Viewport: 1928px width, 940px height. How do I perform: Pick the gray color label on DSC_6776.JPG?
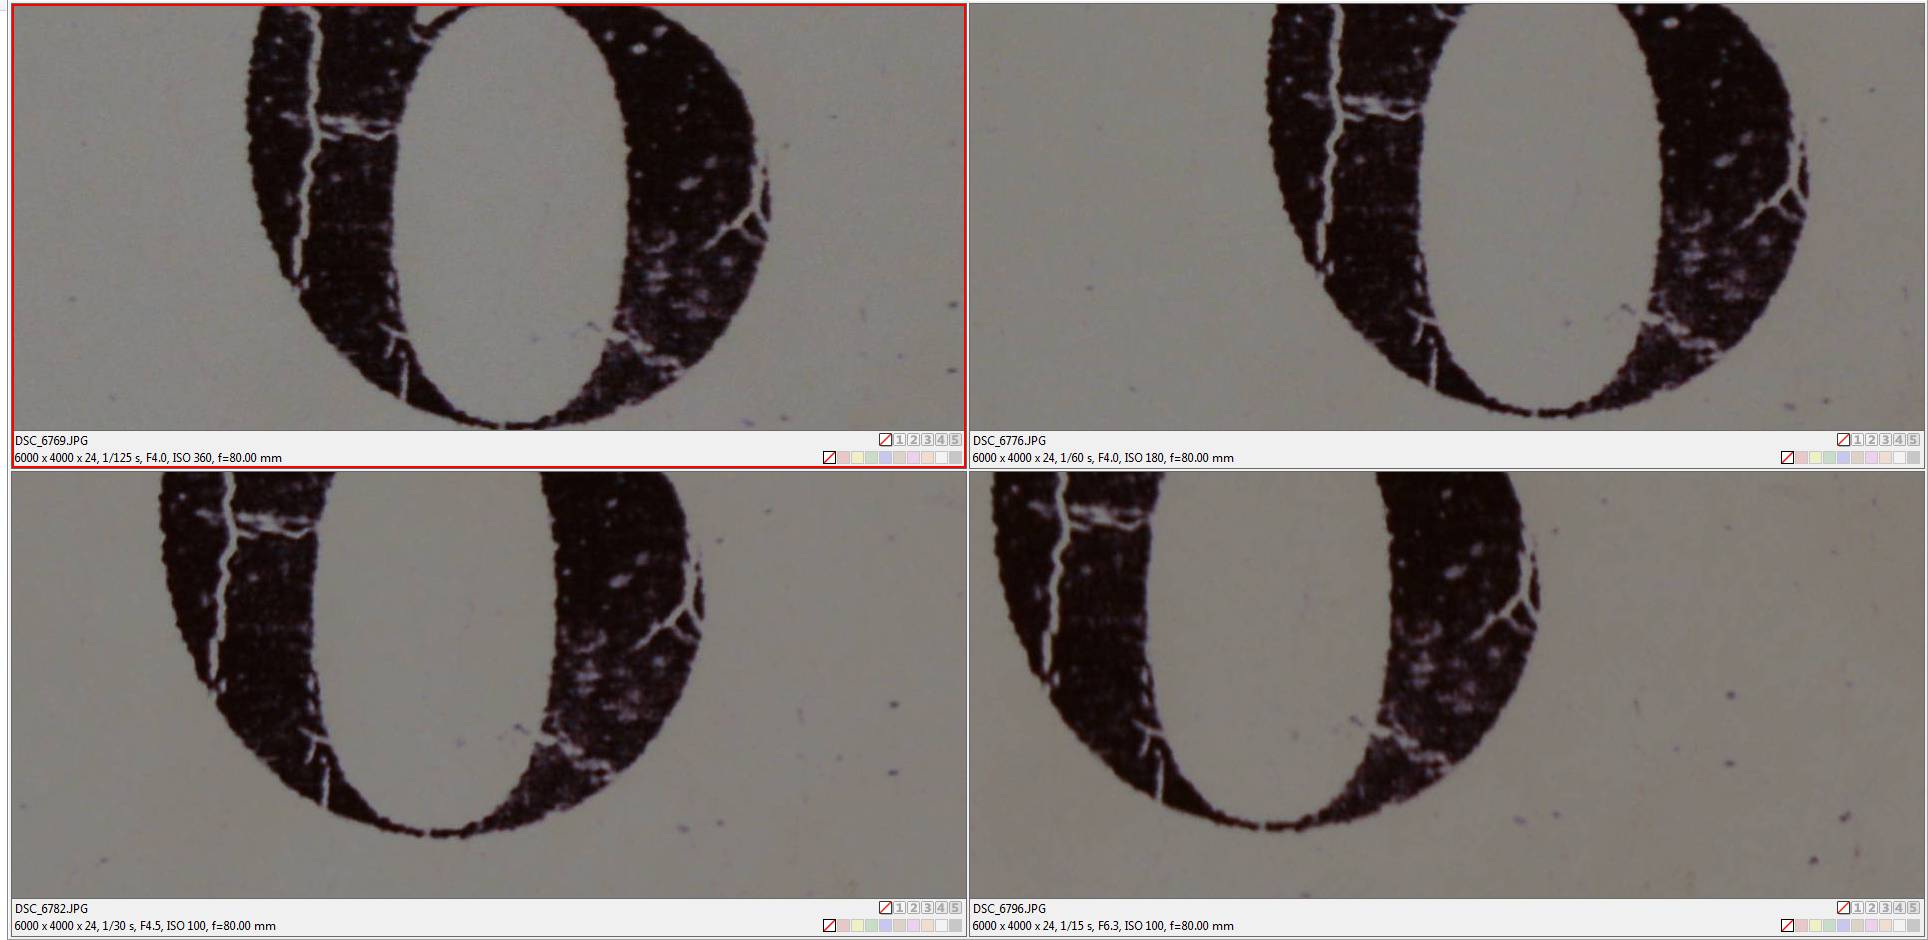point(1914,458)
